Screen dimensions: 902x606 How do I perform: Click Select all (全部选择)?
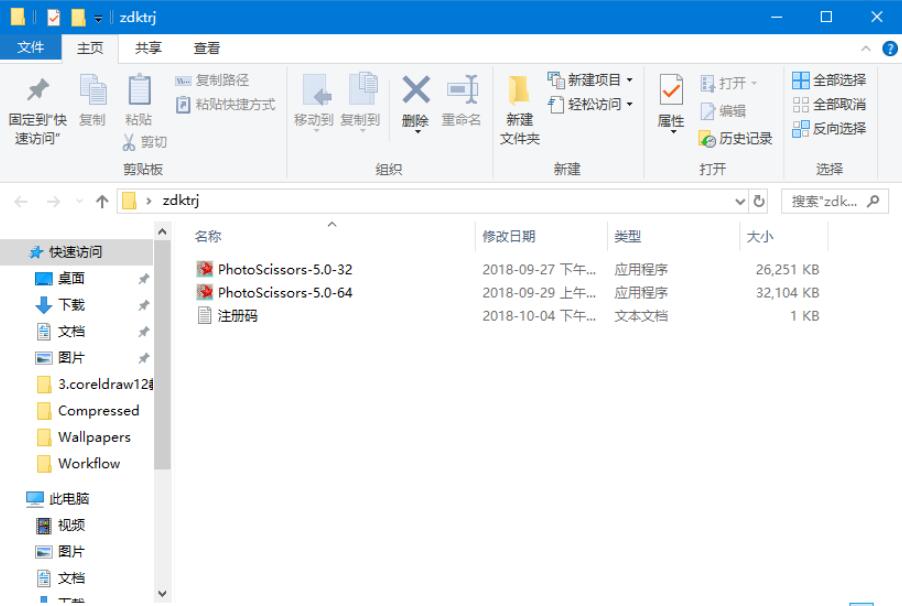pos(829,80)
